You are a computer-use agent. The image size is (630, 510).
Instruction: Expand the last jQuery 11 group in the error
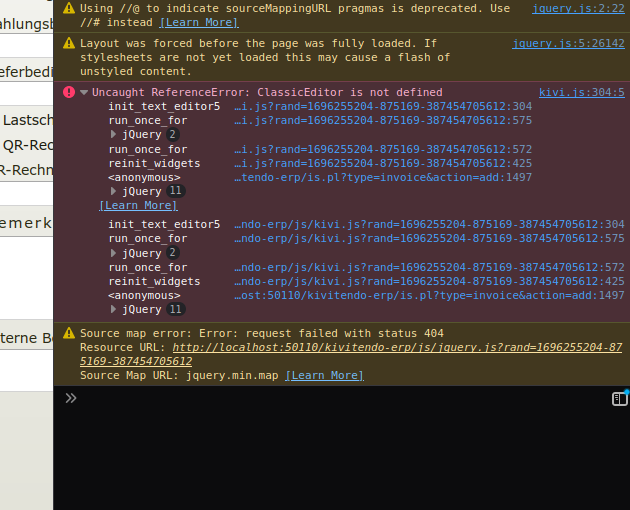click(x=114, y=310)
